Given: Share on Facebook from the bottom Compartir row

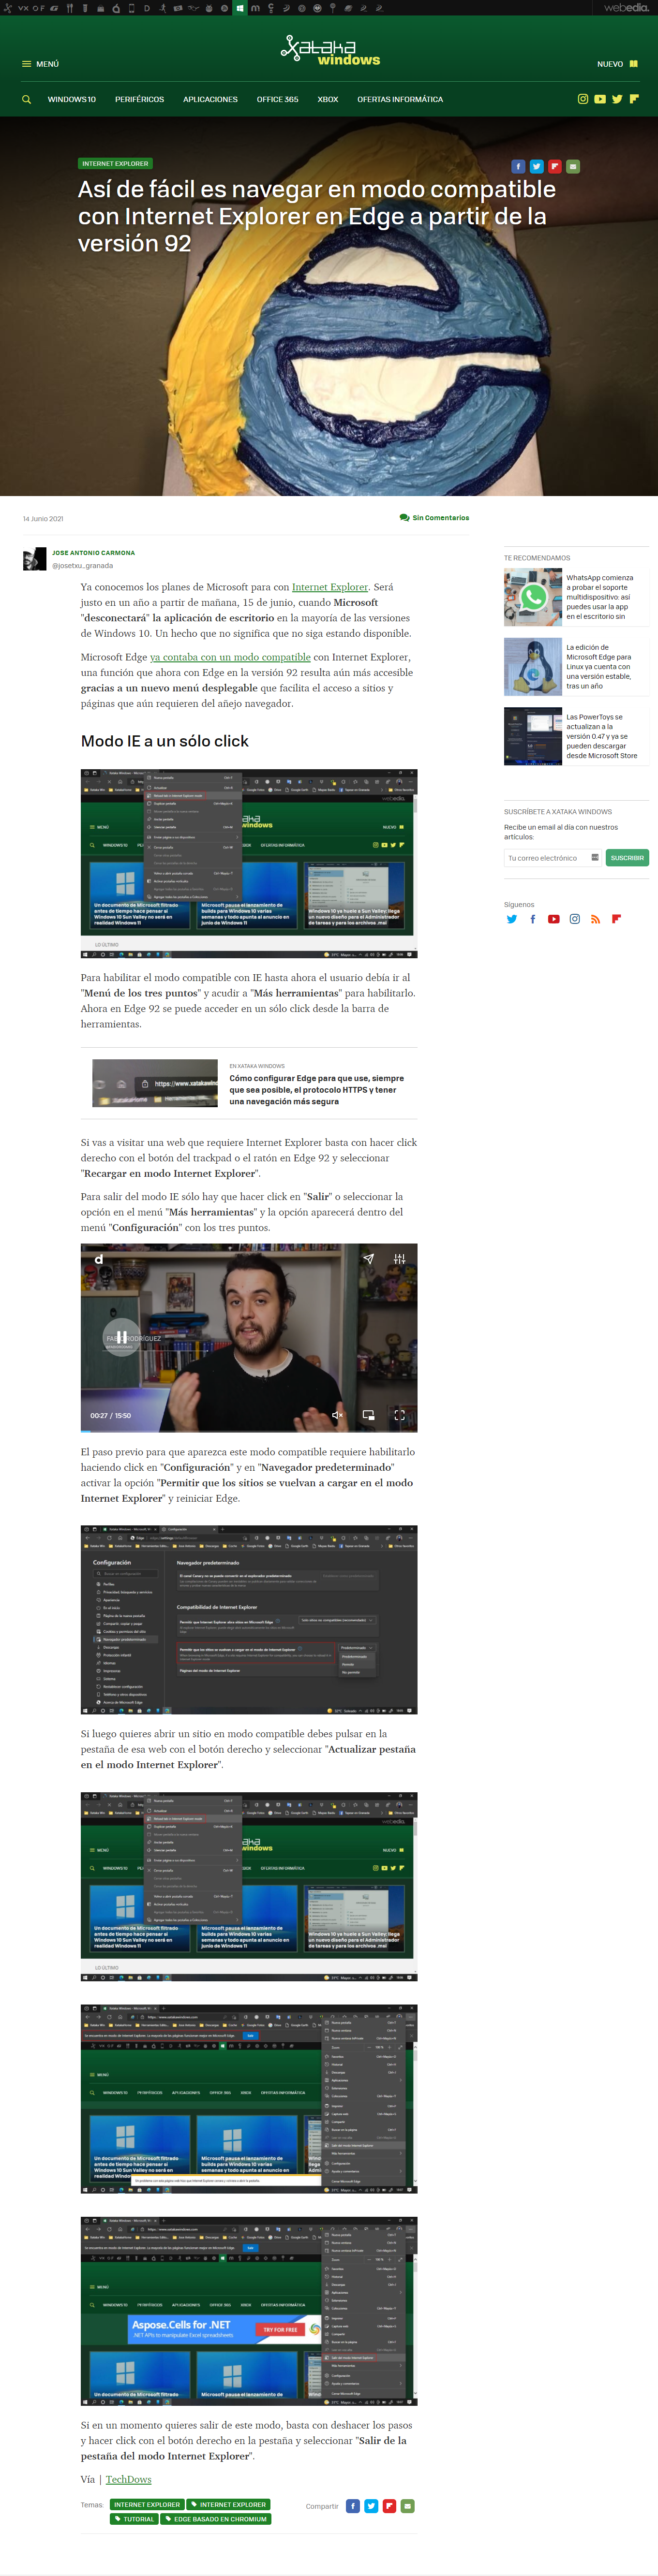Looking at the screenshot, I should (353, 2505).
